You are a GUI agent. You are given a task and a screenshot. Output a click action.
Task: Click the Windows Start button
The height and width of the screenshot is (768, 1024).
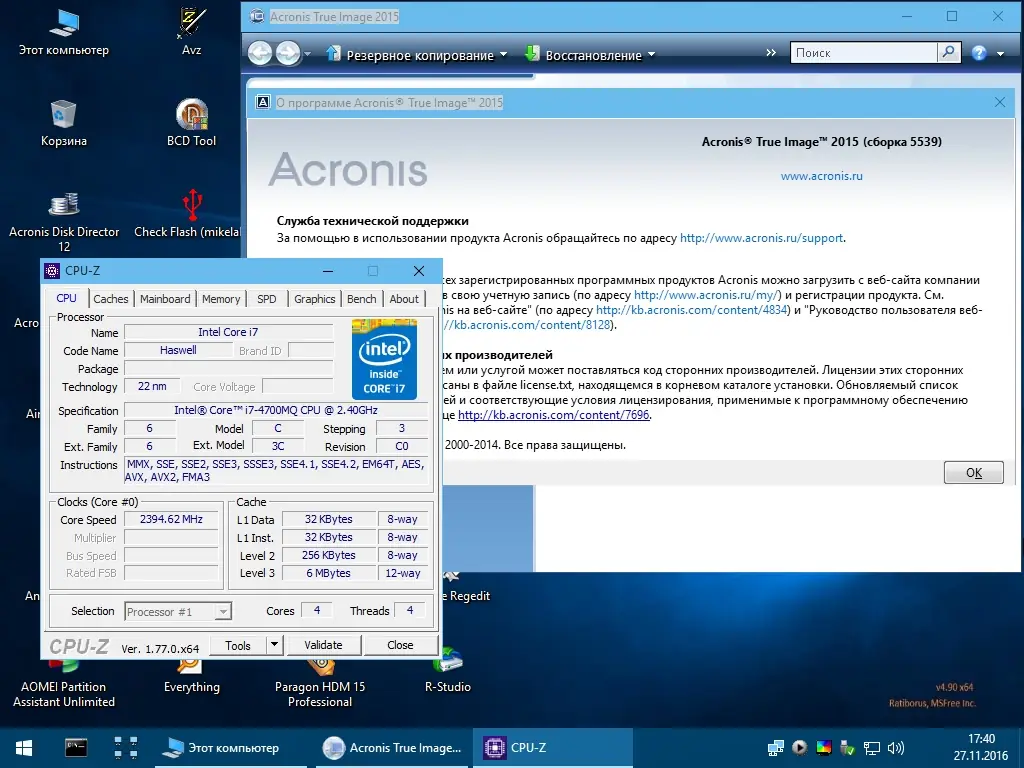[x=24, y=748]
